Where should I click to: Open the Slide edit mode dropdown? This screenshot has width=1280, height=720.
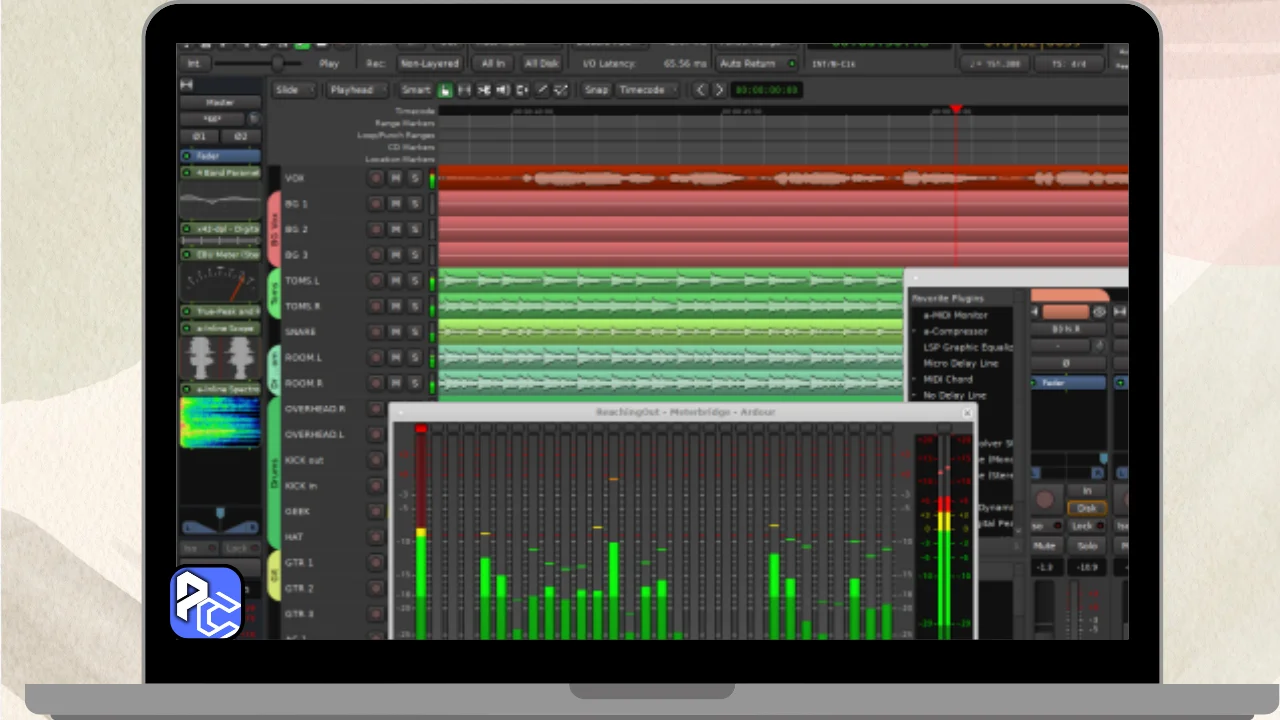[x=294, y=90]
